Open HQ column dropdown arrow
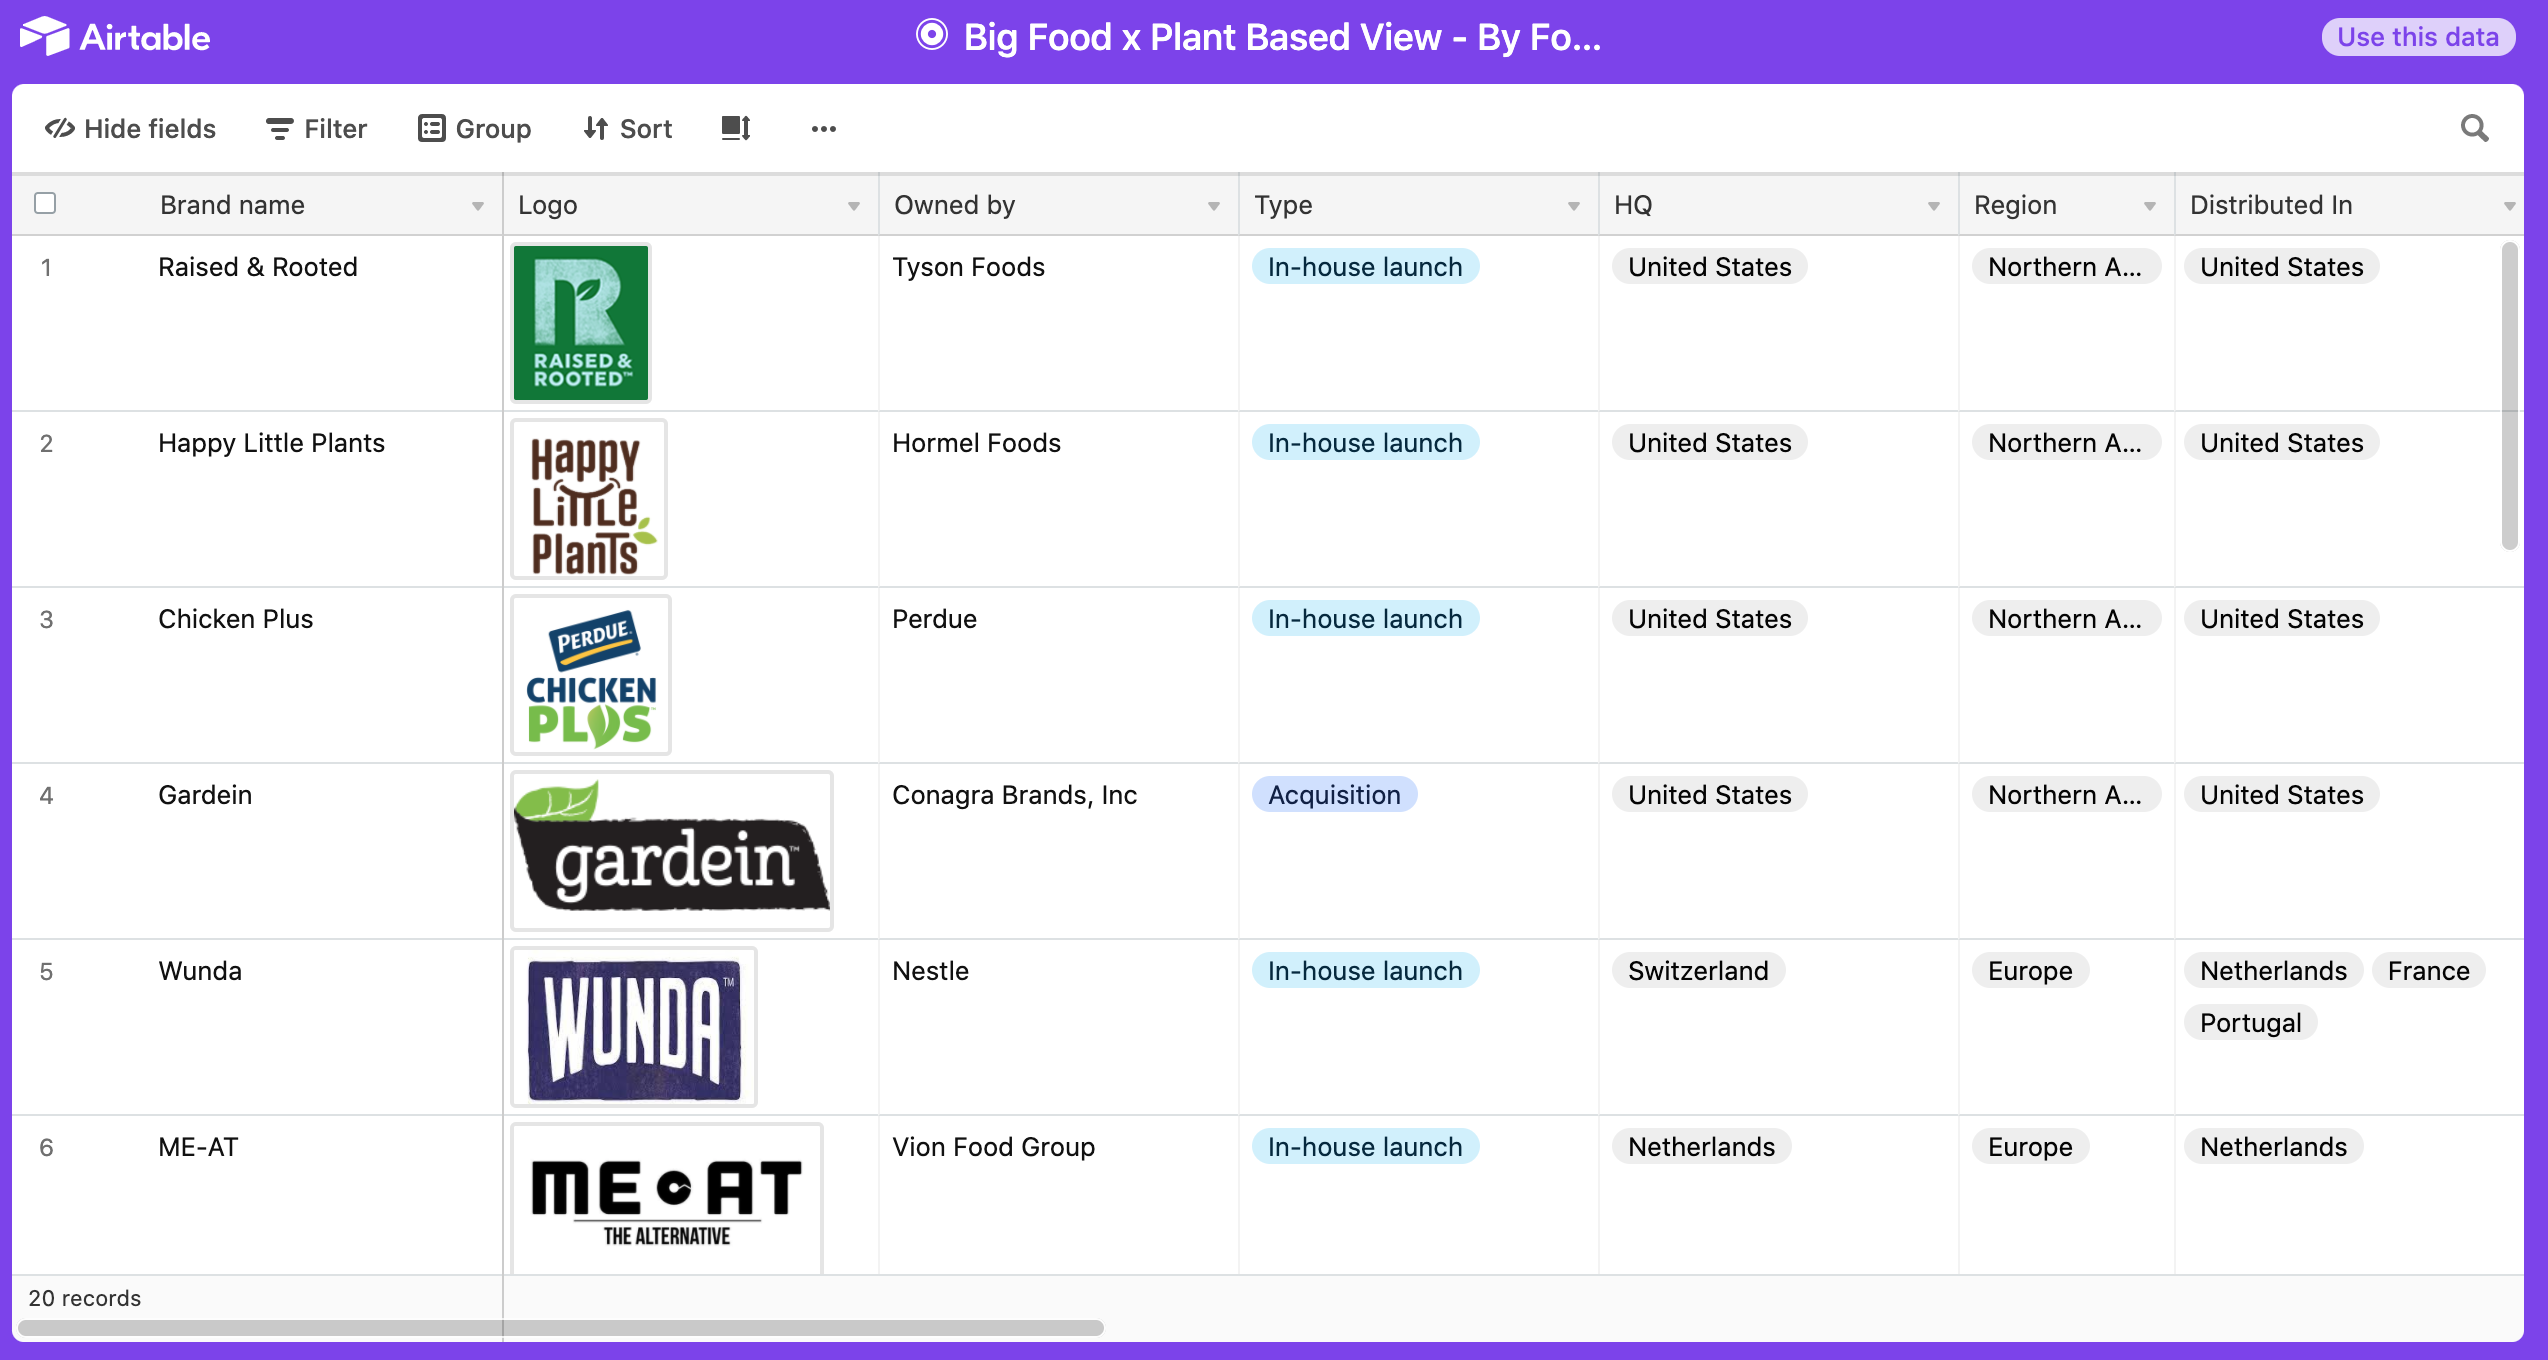 click(1934, 206)
